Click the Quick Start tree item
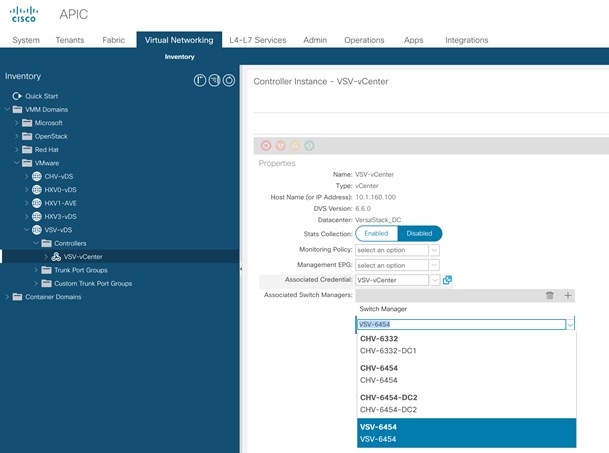 (42, 96)
